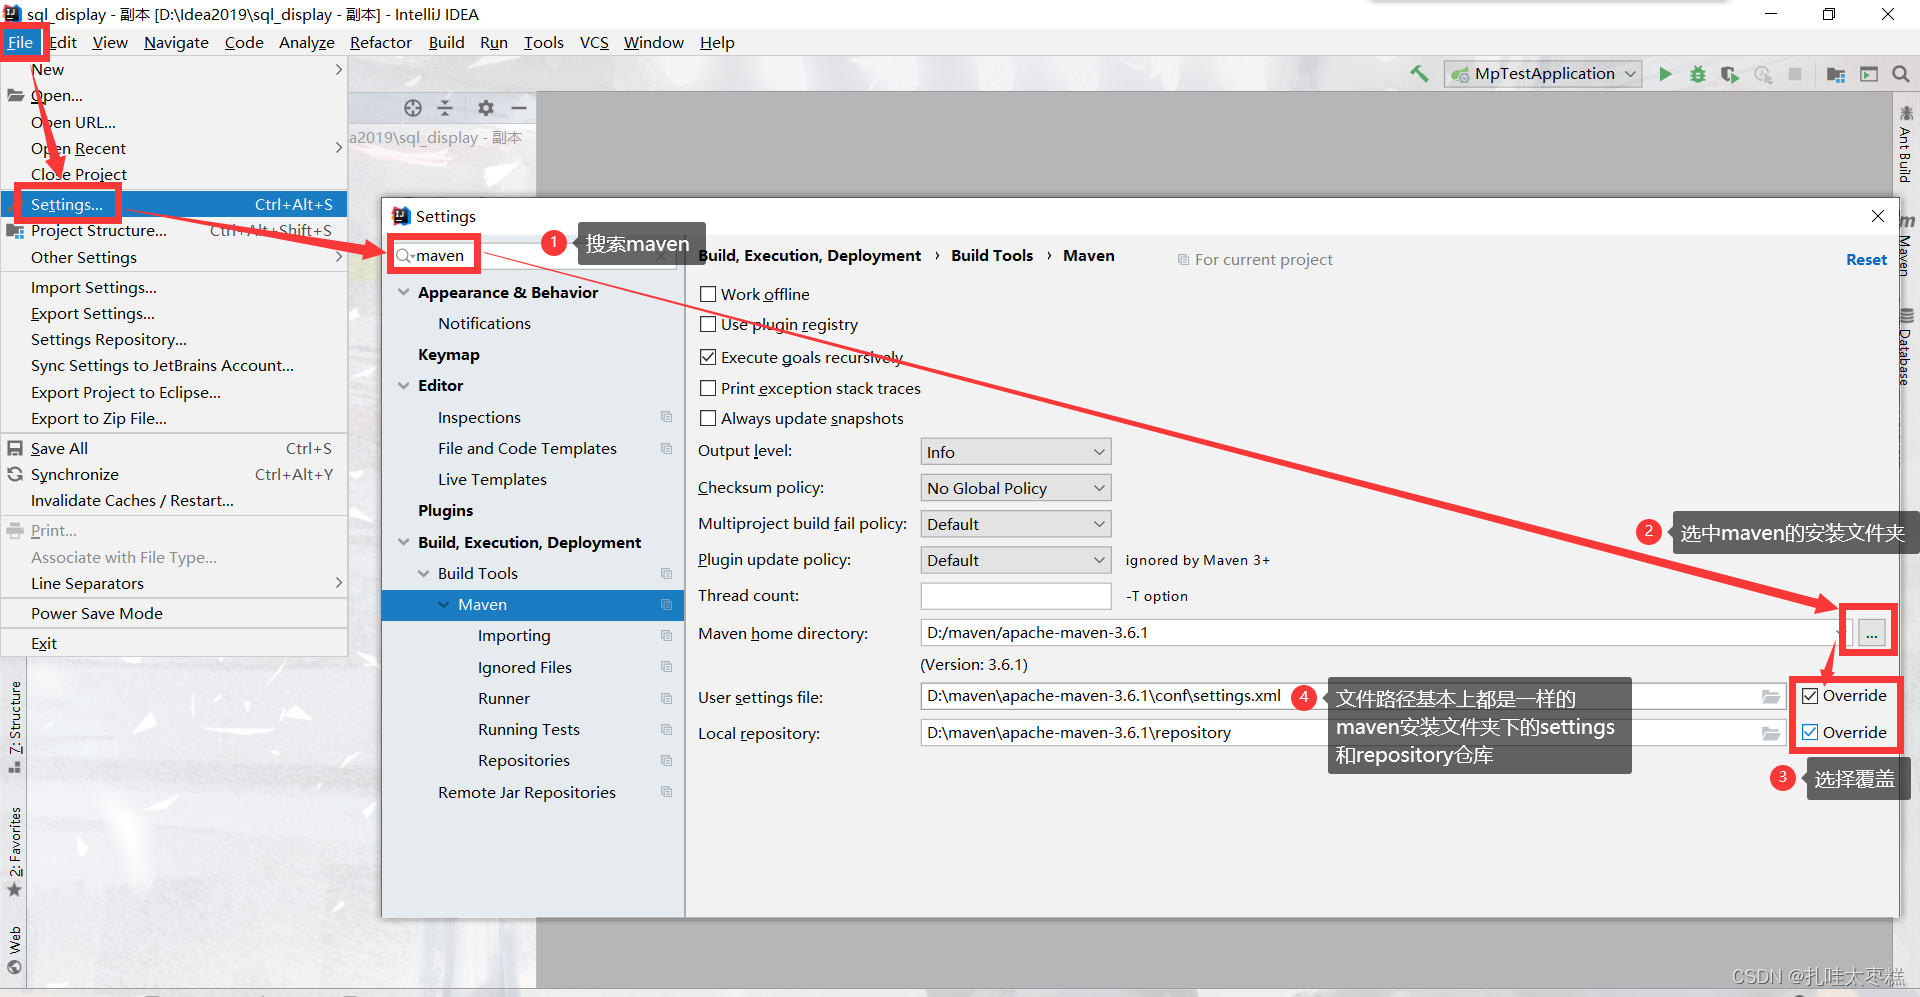This screenshot has width=1920, height=997.
Task: Enable Print exception stack traces
Action: coord(708,388)
